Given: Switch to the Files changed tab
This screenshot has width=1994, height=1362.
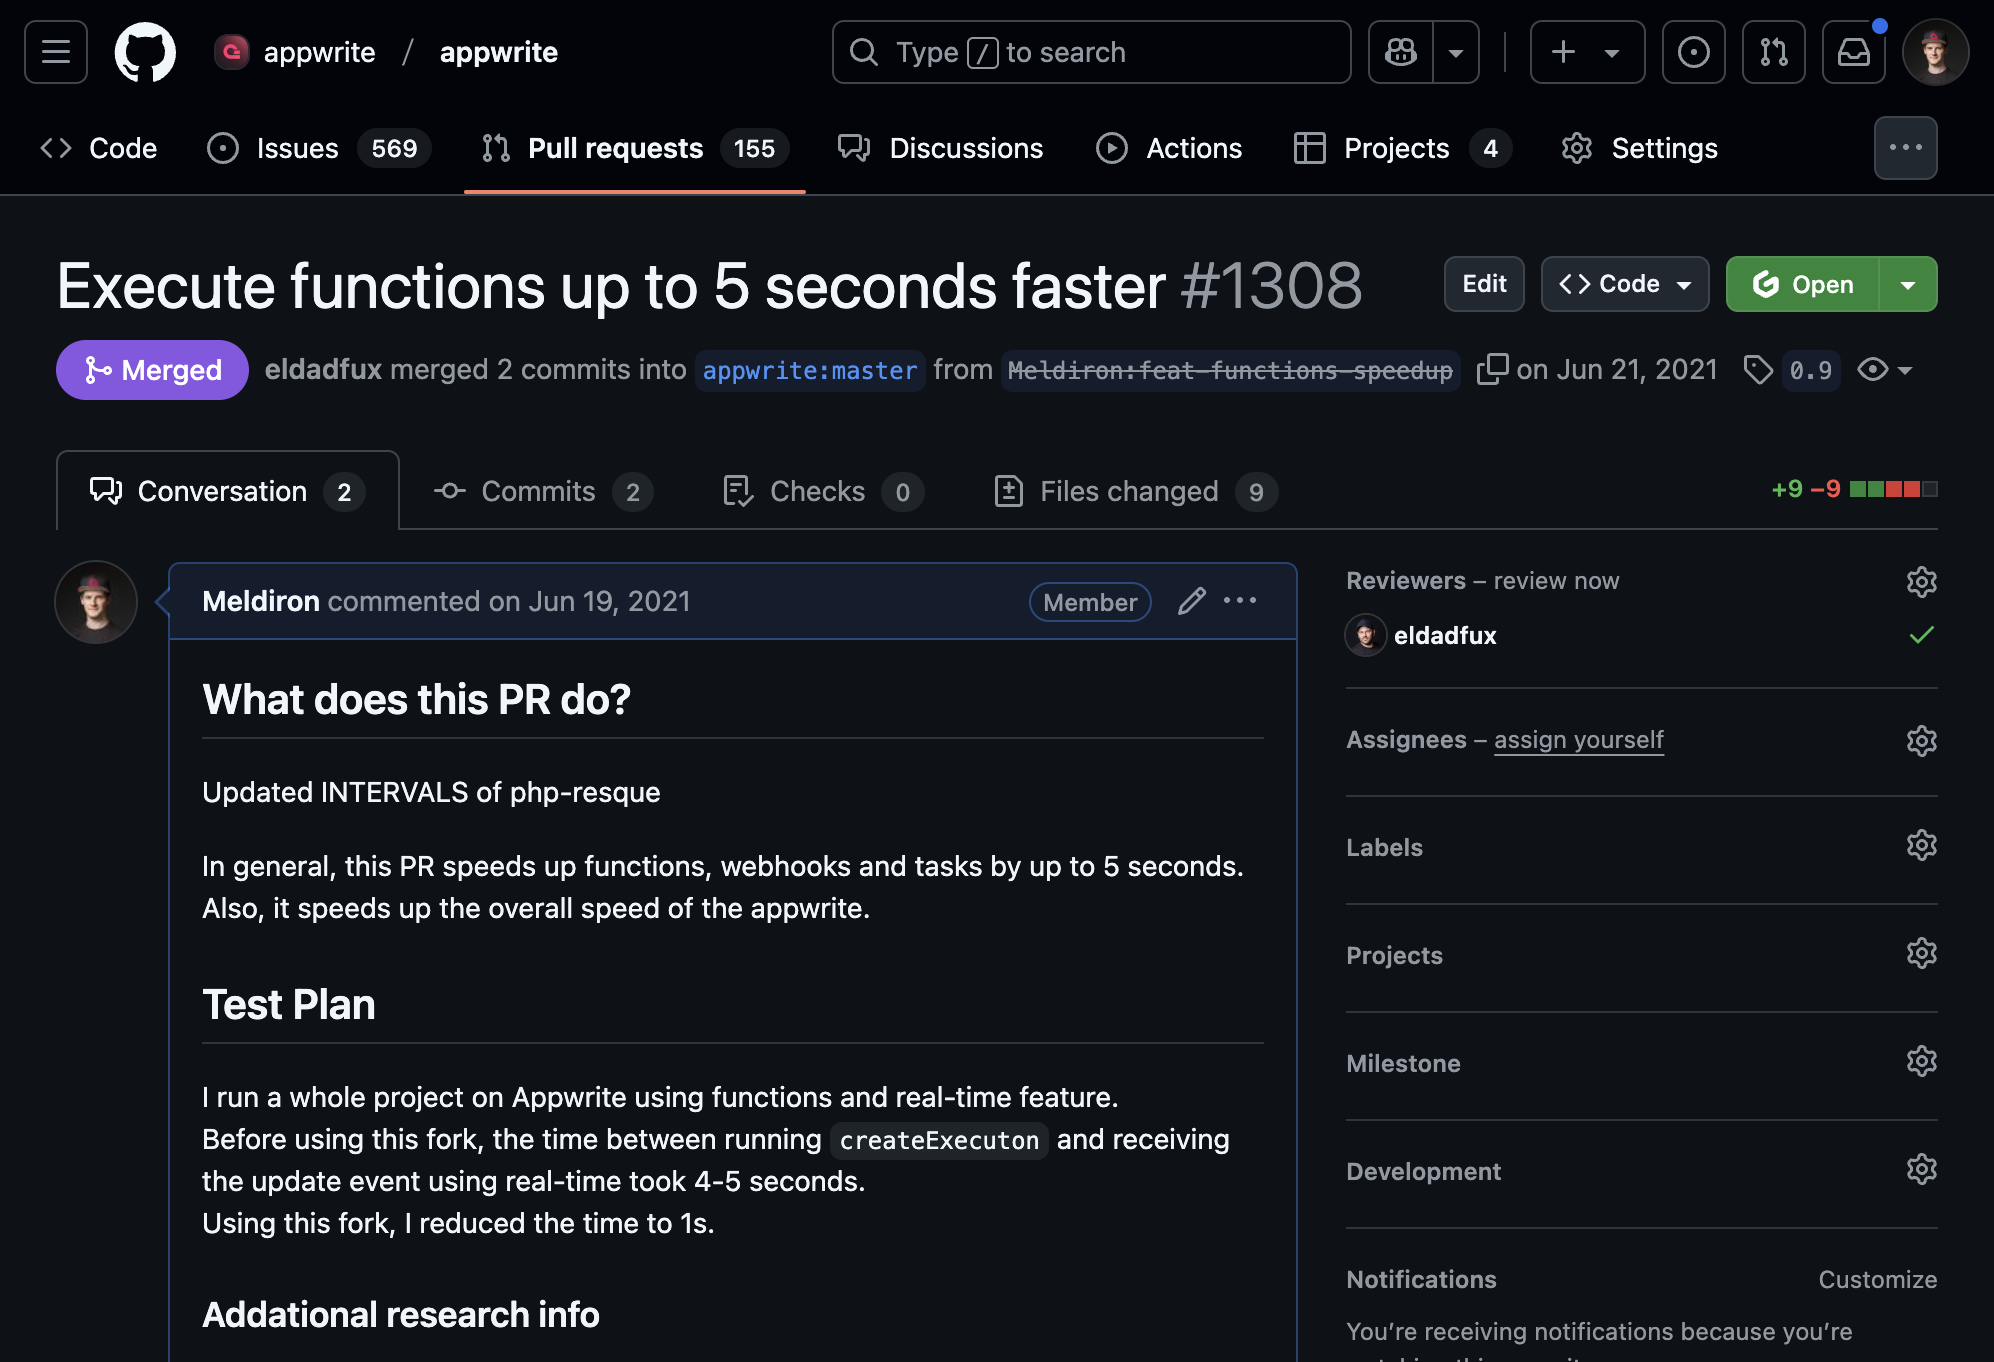Looking at the screenshot, I should [1136, 491].
